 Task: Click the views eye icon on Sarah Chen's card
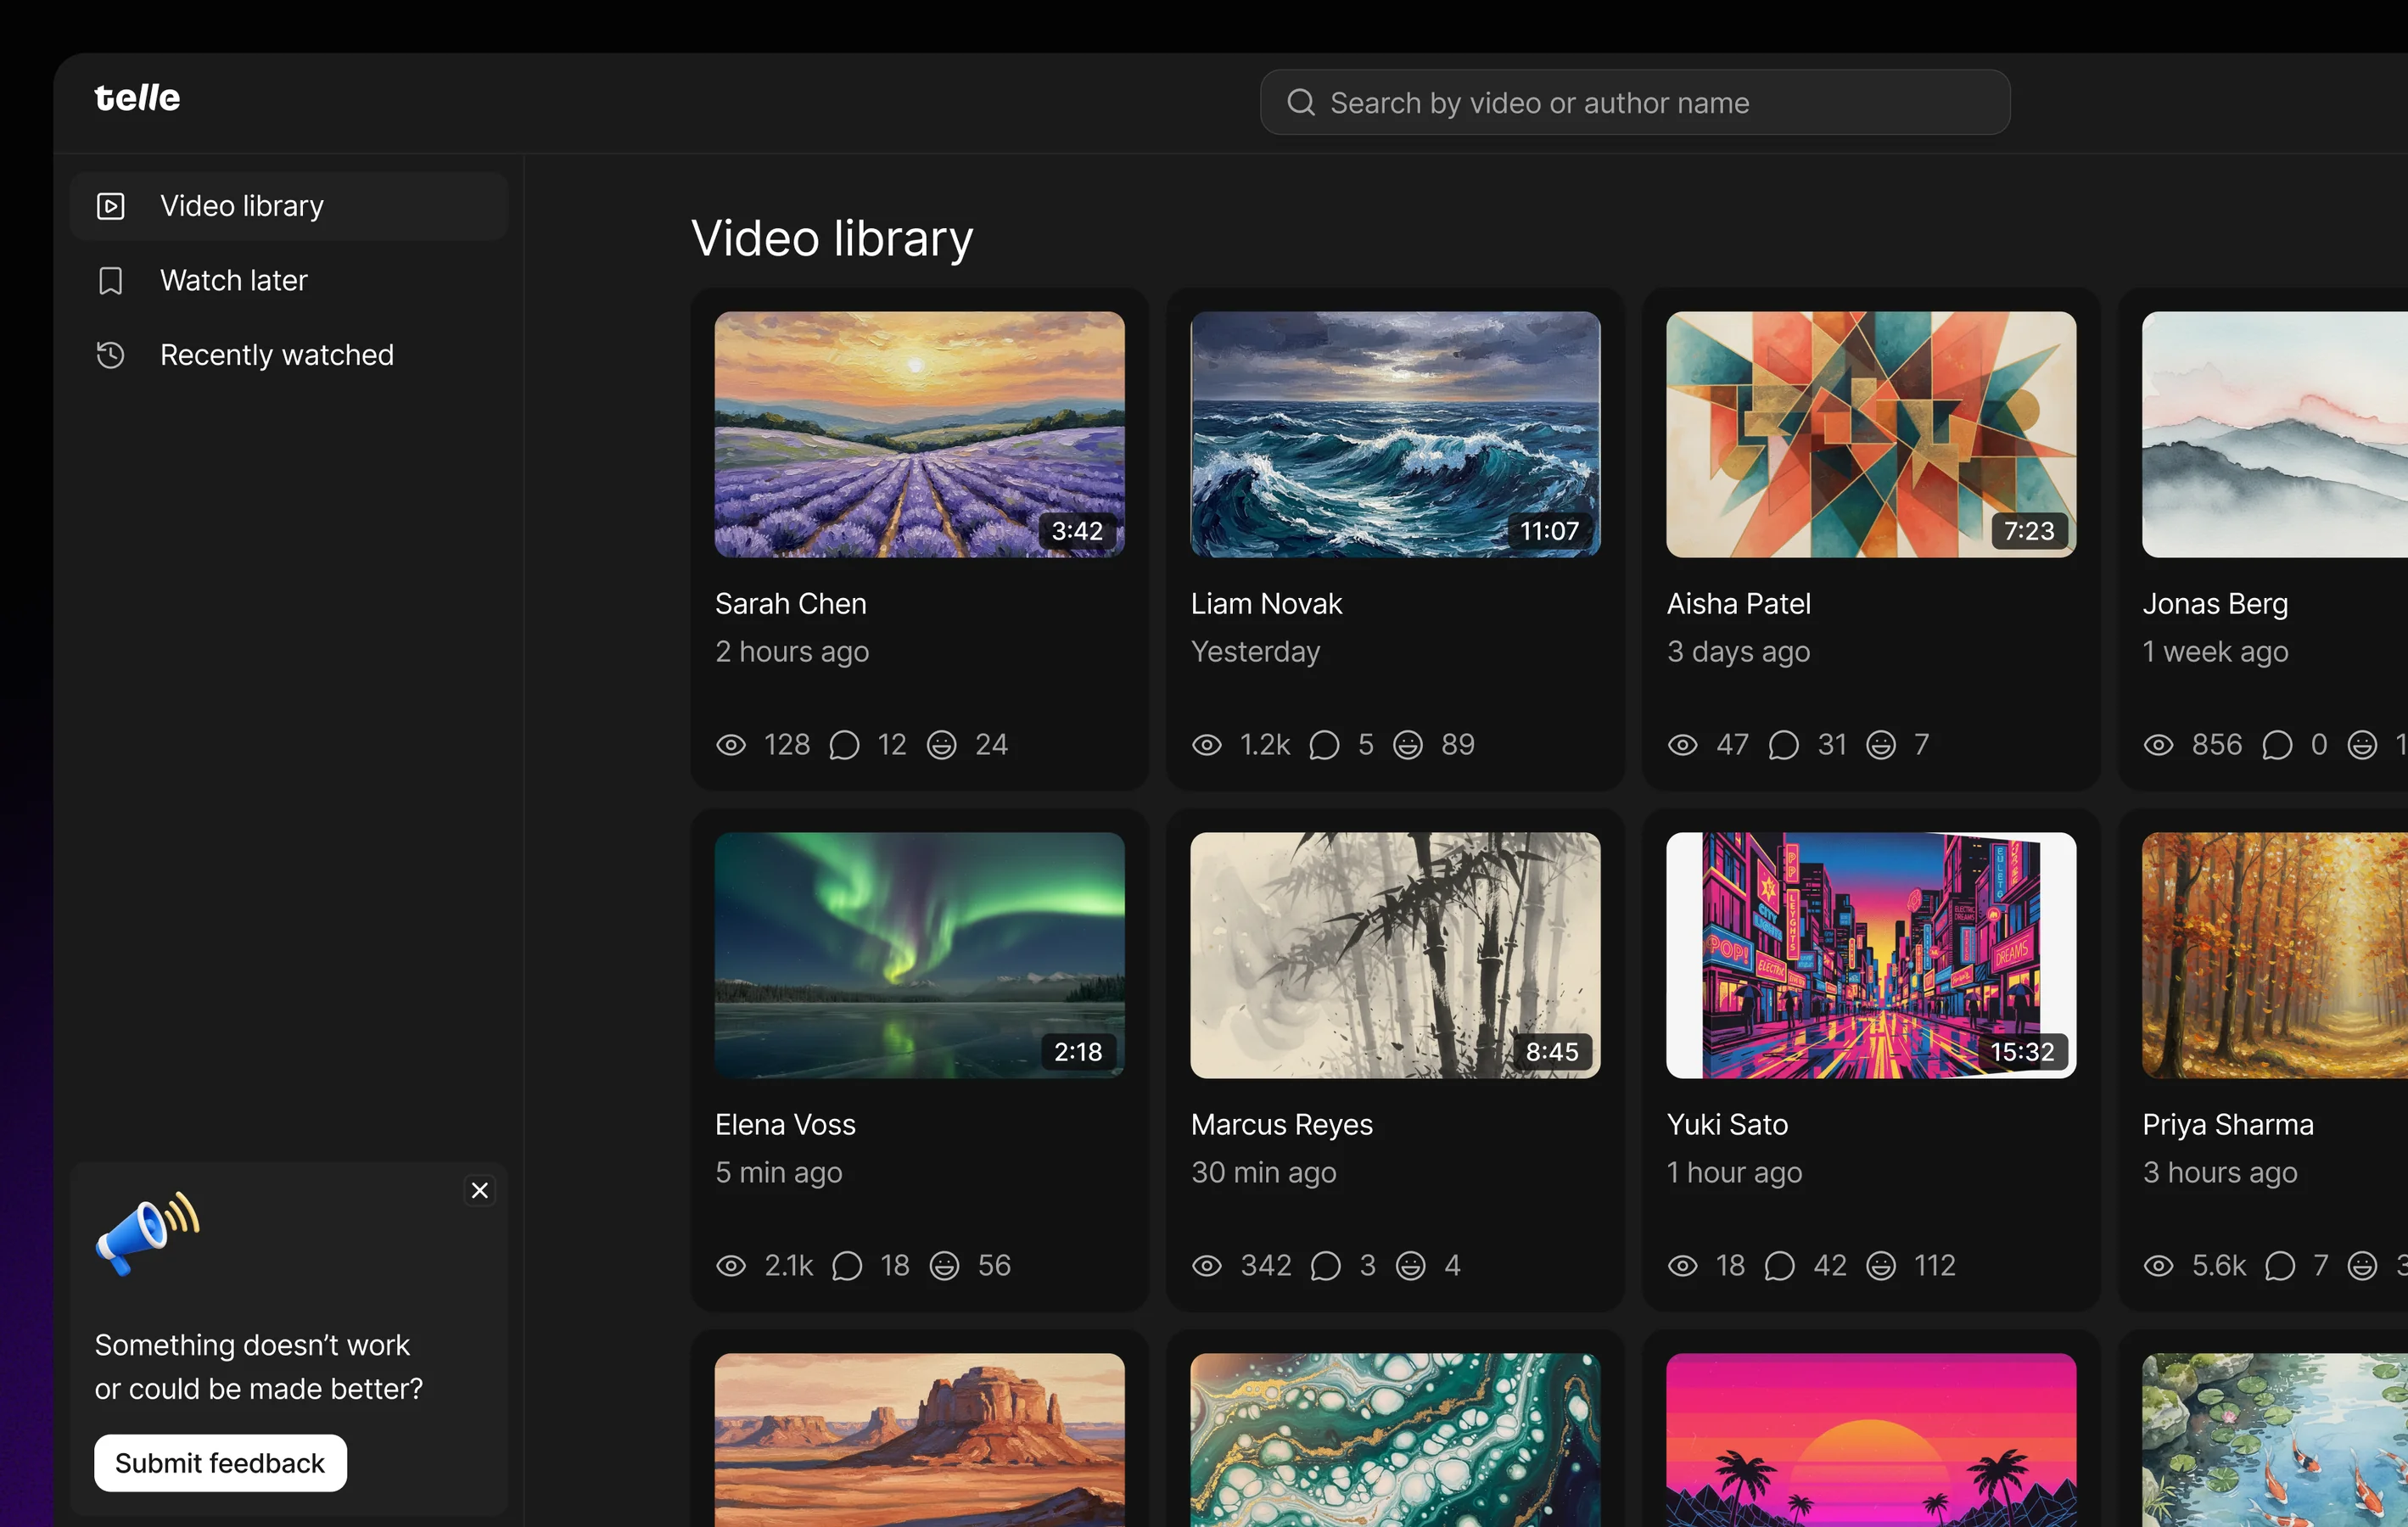pyautogui.click(x=731, y=745)
